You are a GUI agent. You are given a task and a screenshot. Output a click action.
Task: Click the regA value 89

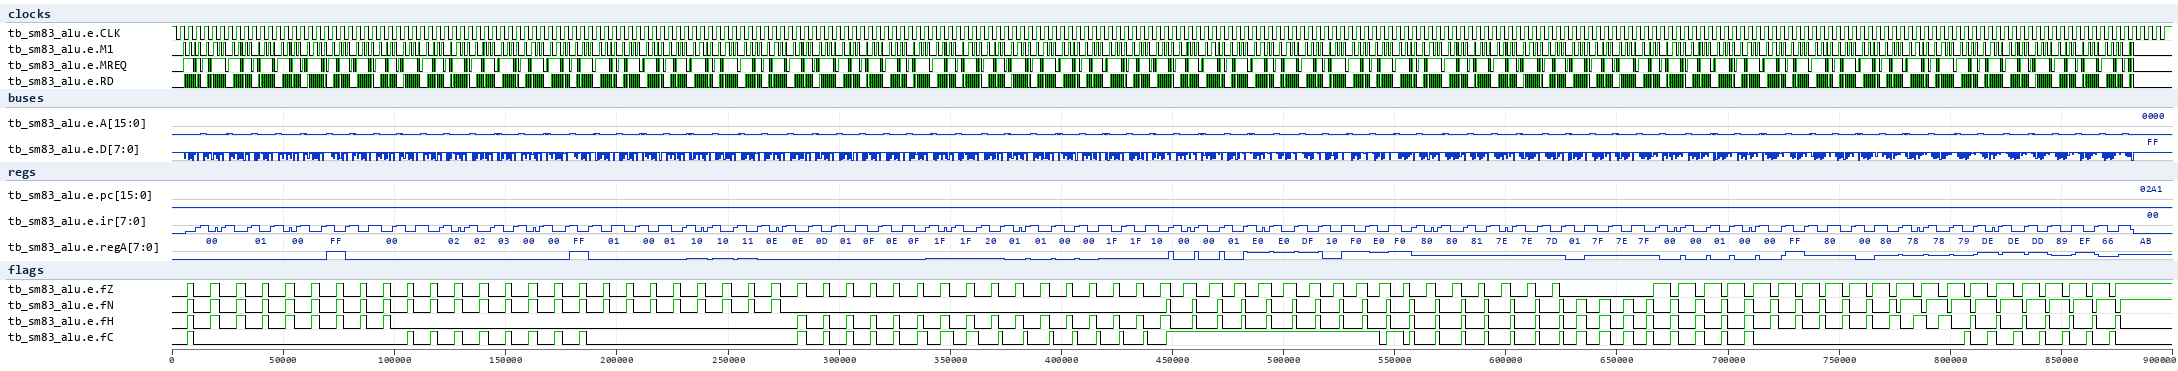tap(2061, 241)
